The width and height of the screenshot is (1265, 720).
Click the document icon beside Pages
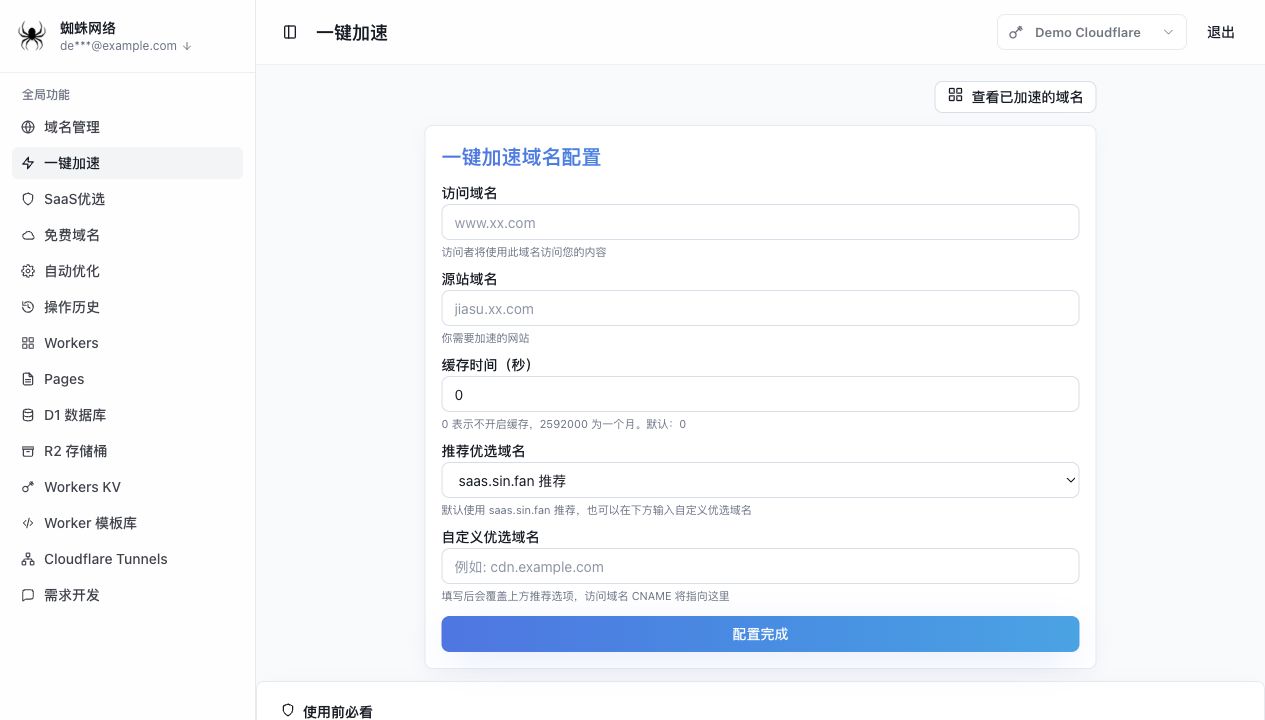click(x=28, y=379)
